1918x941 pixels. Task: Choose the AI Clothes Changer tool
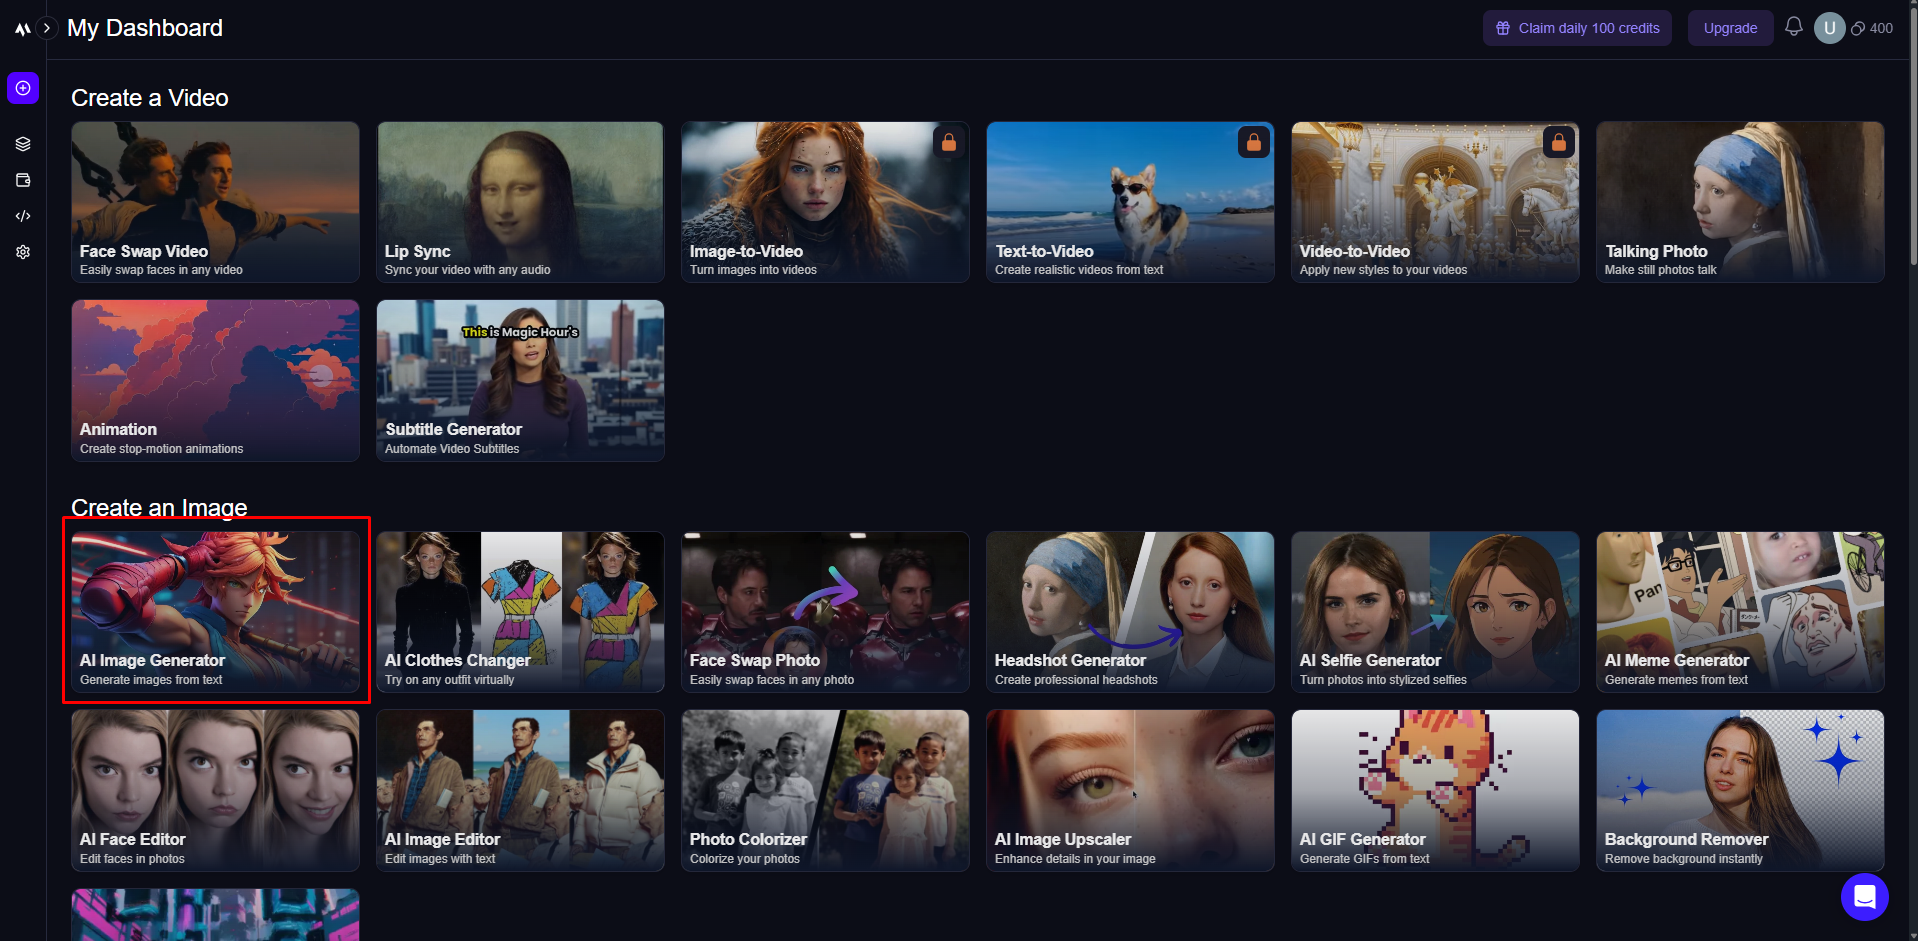coord(520,612)
